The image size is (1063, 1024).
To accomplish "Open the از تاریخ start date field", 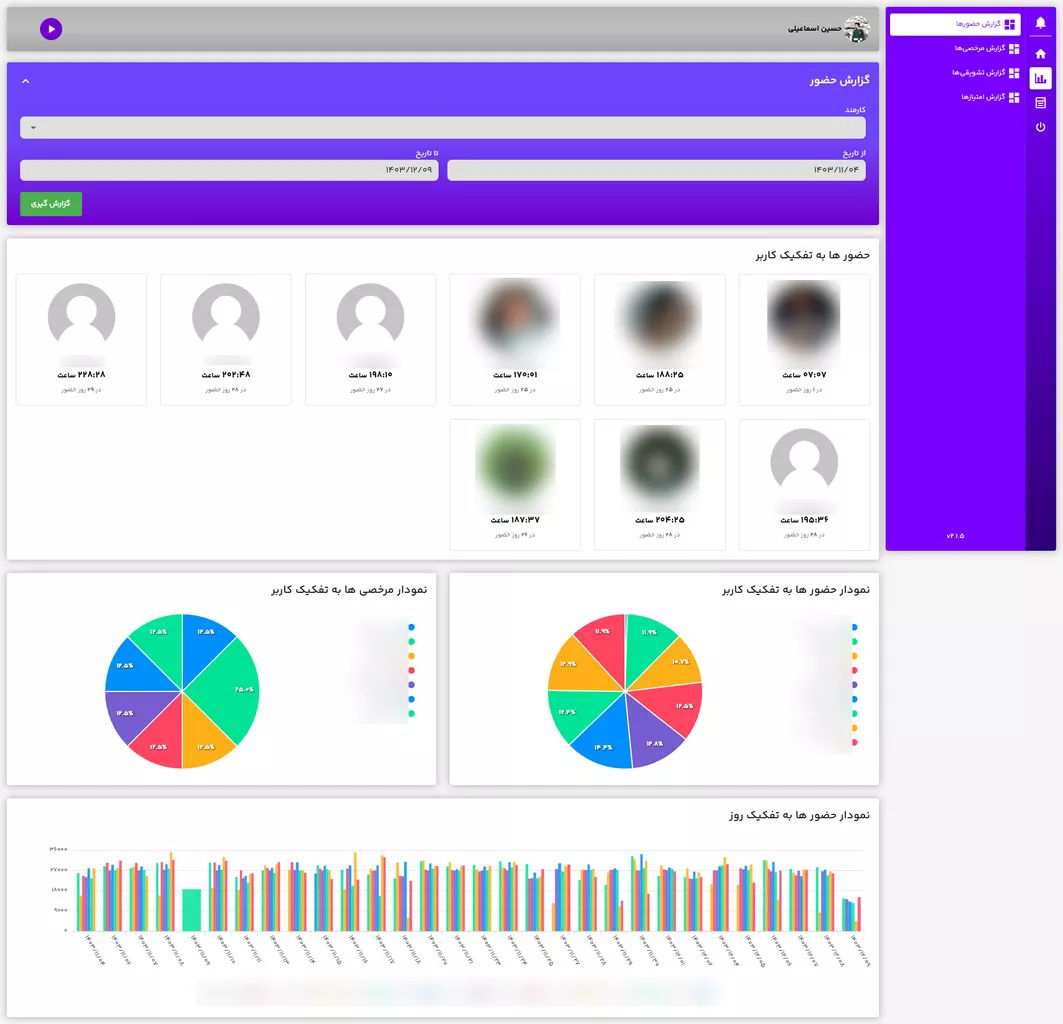I will [x=656, y=170].
